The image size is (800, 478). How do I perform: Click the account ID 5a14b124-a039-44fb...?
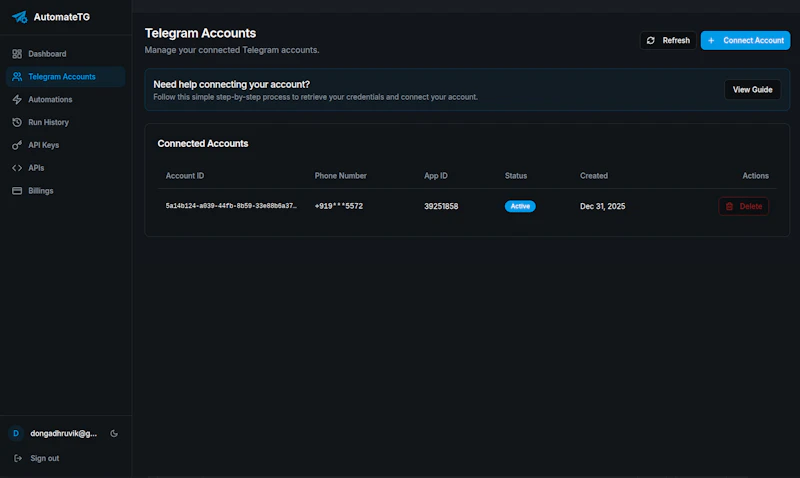tap(231, 206)
